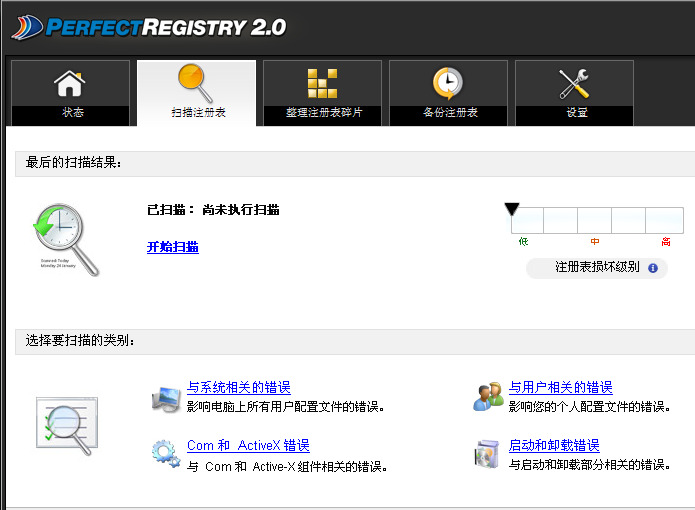Click the 选择要扫描的类别 section header
The height and width of the screenshot is (510, 695).
tap(355, 342)
